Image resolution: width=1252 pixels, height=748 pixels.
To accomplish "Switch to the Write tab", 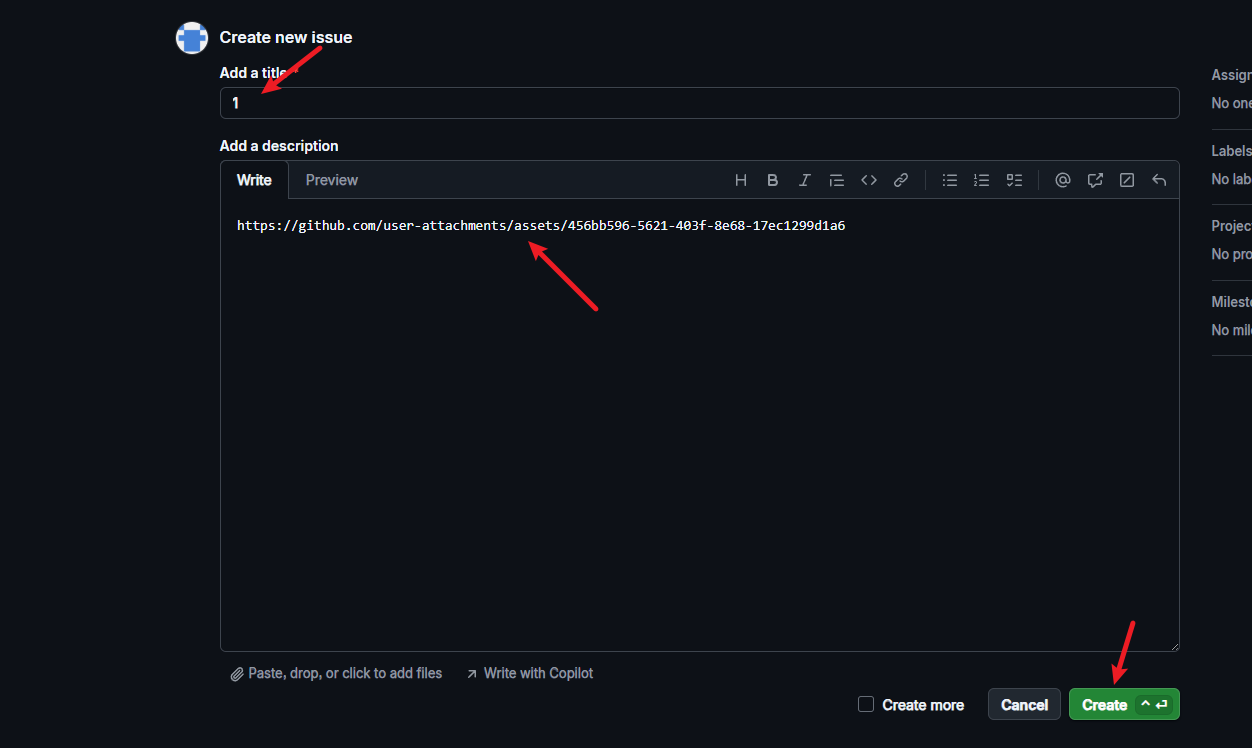I will [254, 180].
